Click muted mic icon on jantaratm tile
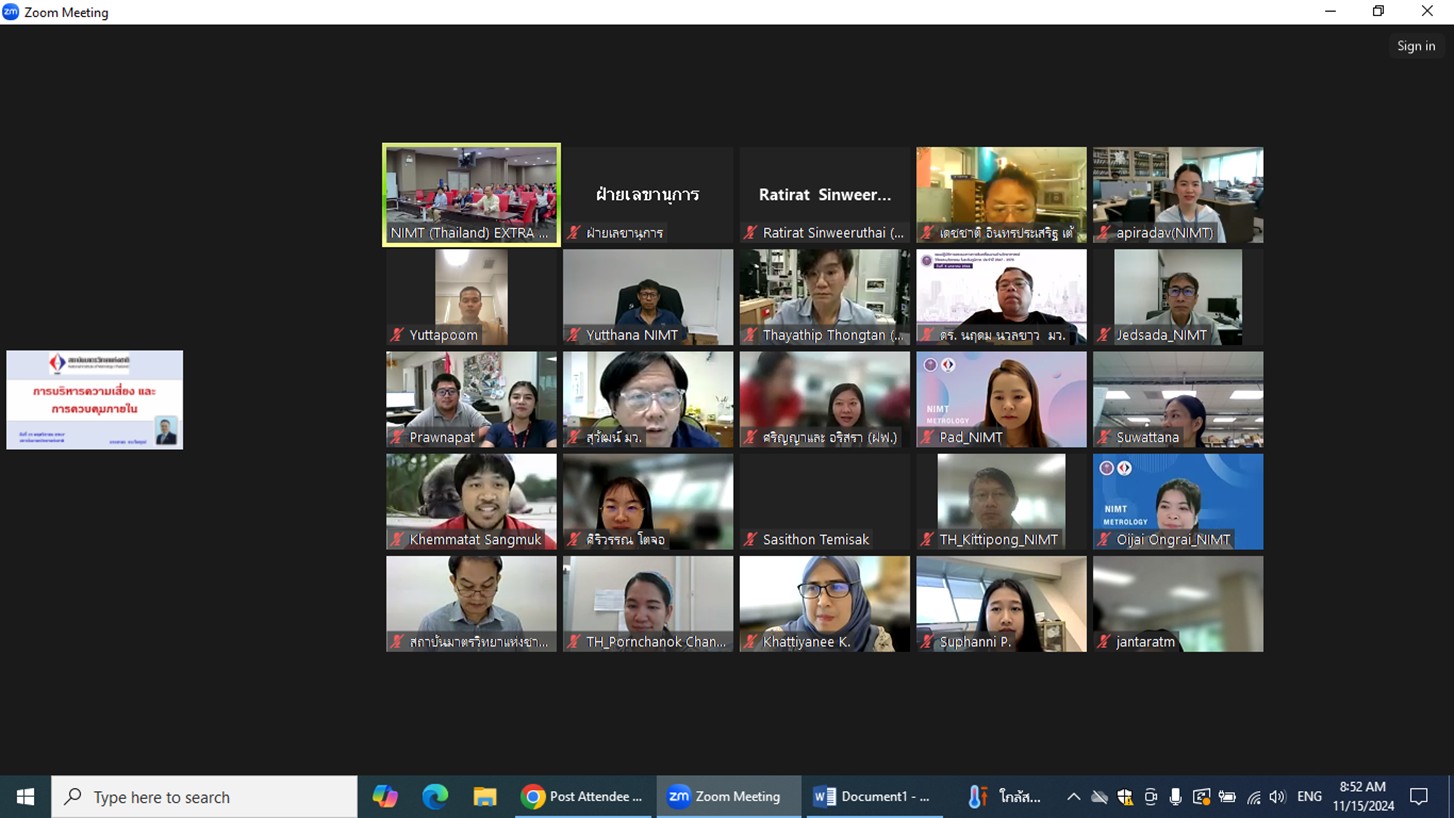Viewport: 1454px width, 818px height. tap(1104, 642)
